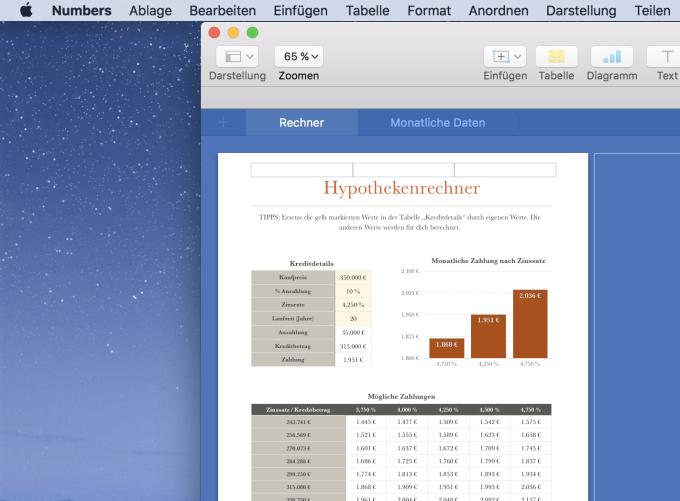Click the green fullscreen window button
680x501 pixels.
click(252, 33)
